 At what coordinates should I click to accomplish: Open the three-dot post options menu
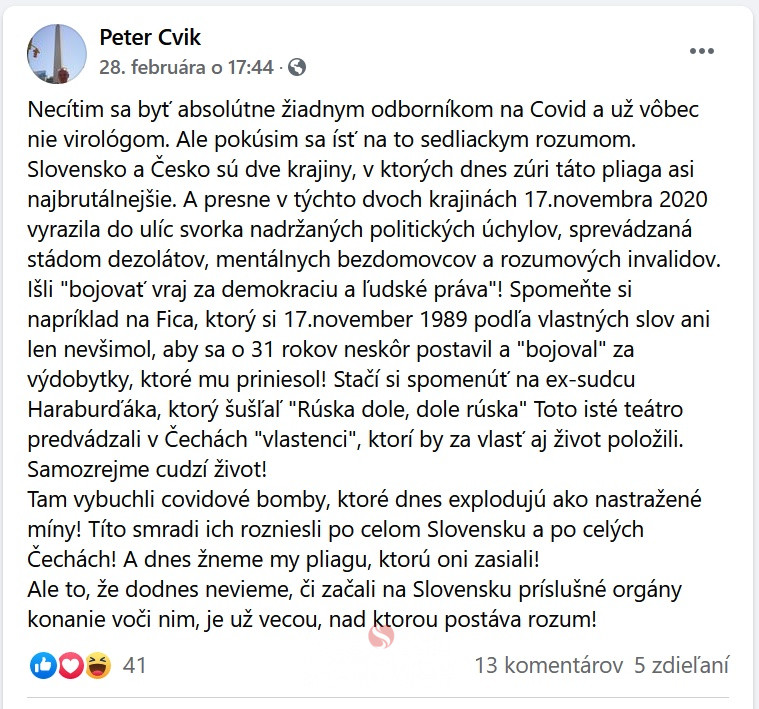pyautogui.click(x=702, y=50)
